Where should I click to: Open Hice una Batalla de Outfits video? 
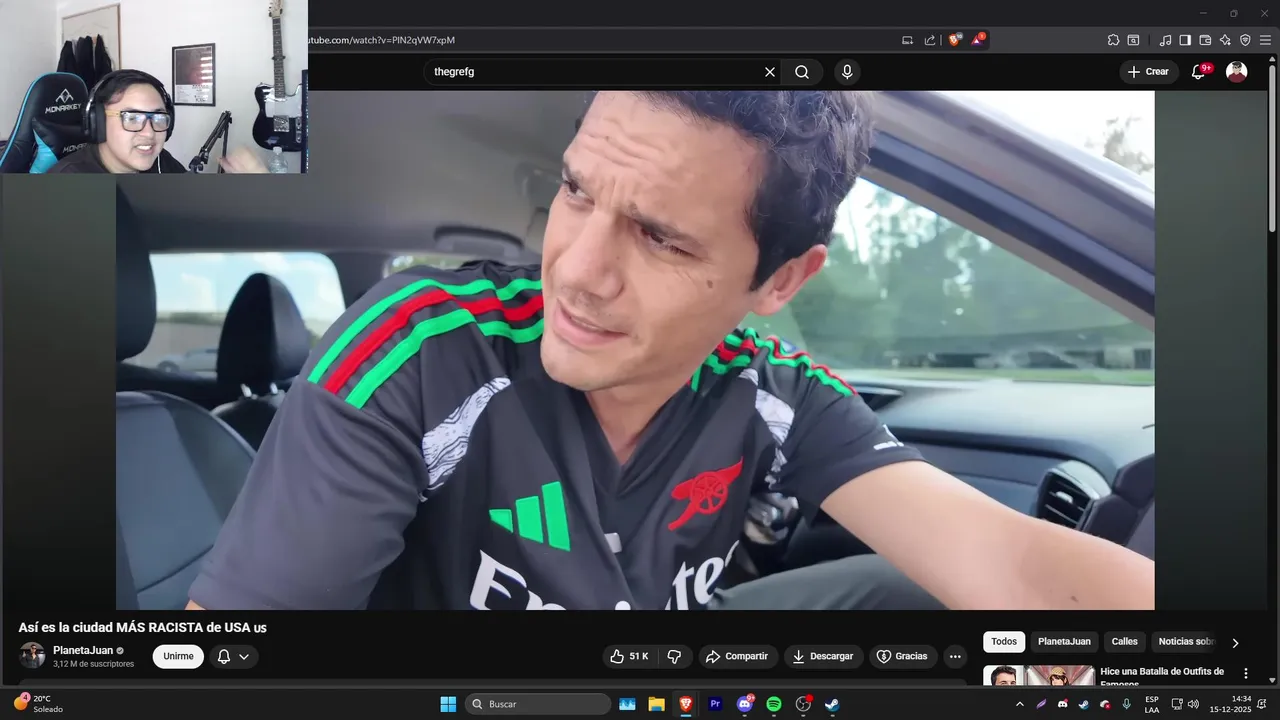1162,677
